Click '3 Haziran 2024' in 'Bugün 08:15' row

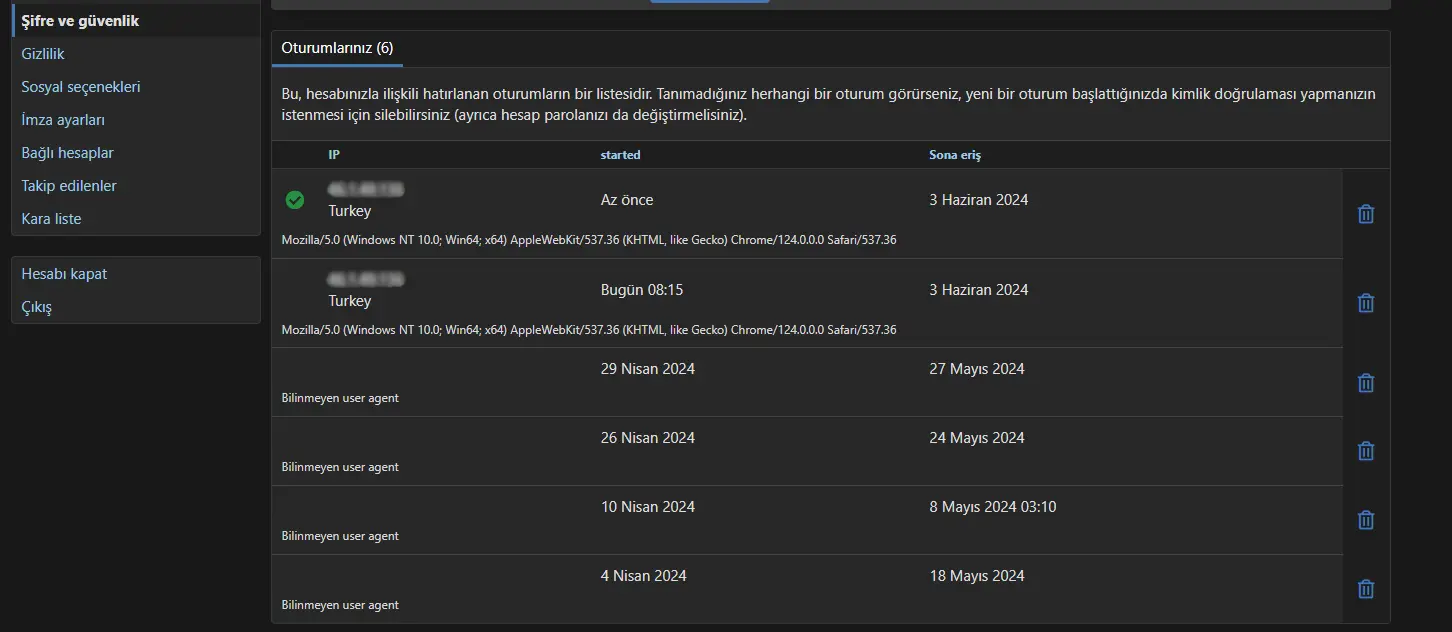tap(979, 290)
